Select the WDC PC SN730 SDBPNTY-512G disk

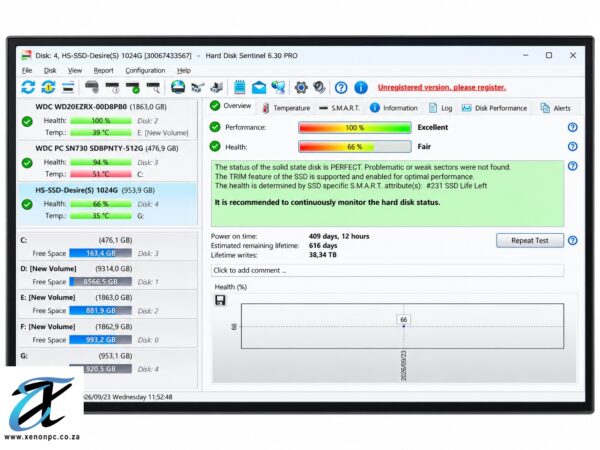pos(108,162)
